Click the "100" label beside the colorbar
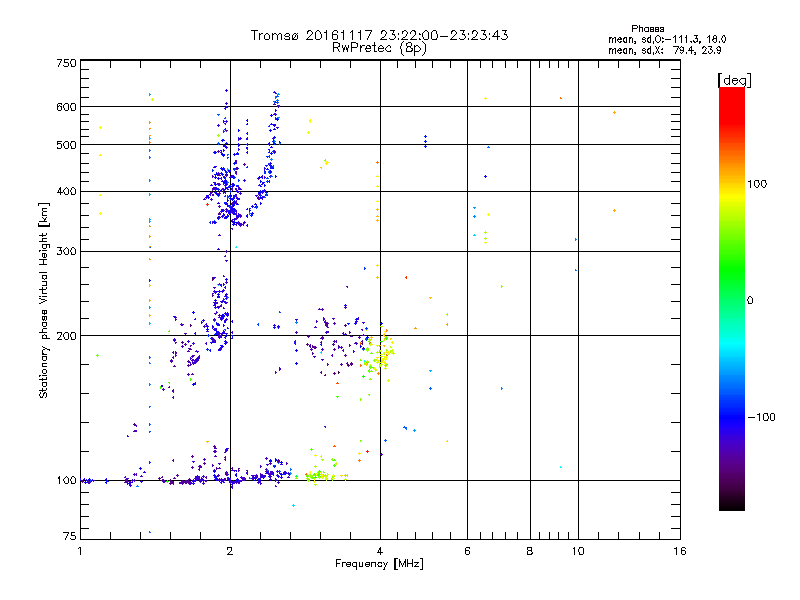 [x=757, y=184]
